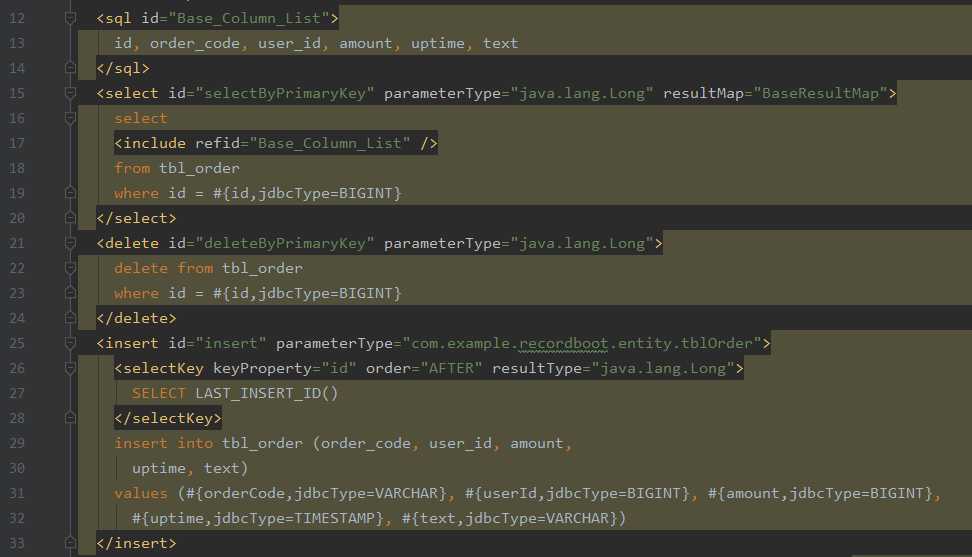Click "tblOrder" in the insert parameterType
The width and height of the screenshot is (972, 557).
(716, 343)
